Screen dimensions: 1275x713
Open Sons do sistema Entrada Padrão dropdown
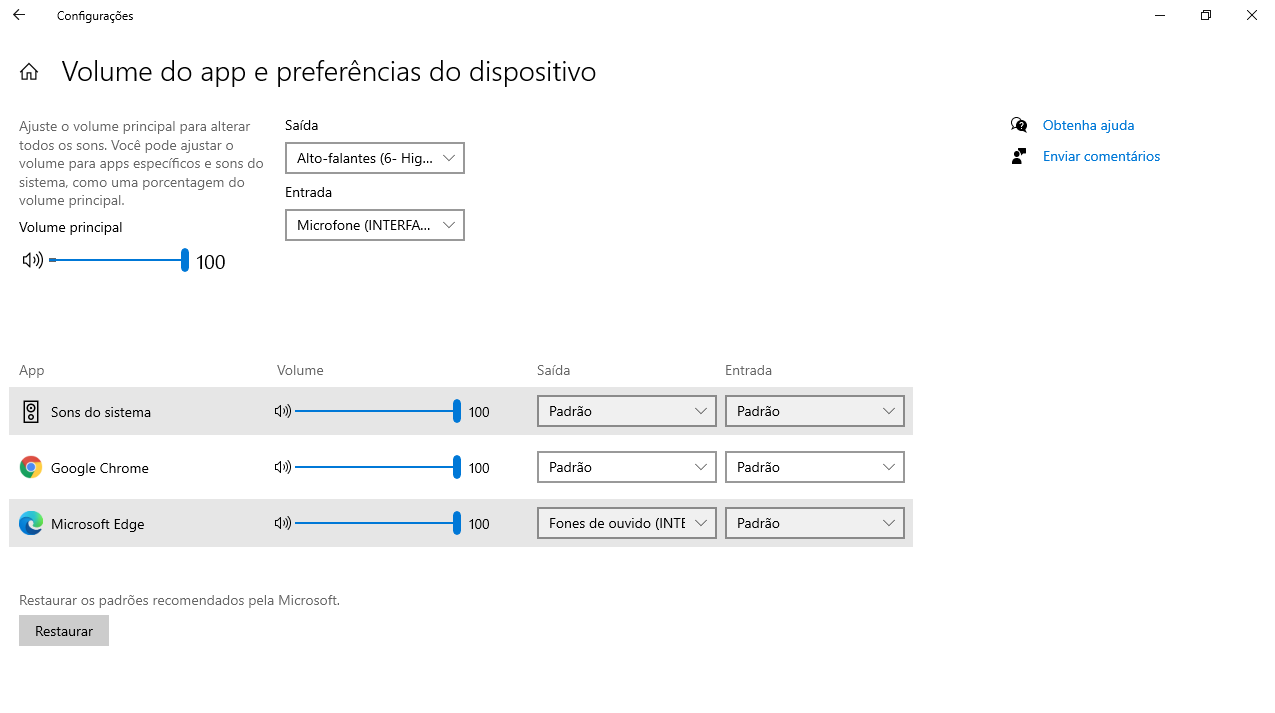click(815, 411)
